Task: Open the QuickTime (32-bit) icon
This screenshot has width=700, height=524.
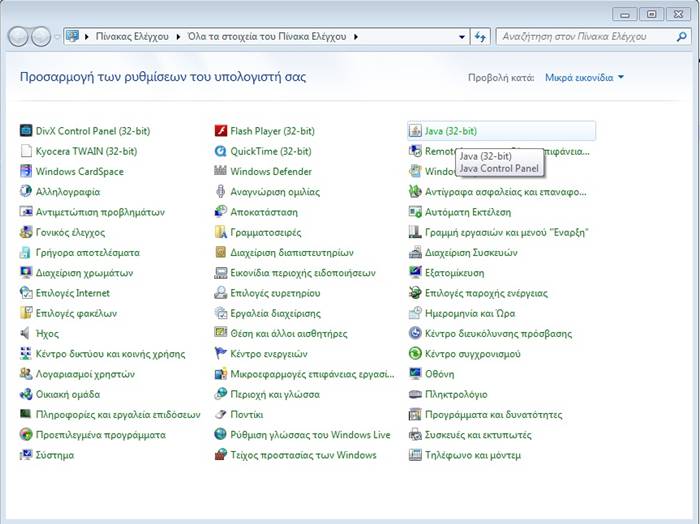Action: click(221, 151)
